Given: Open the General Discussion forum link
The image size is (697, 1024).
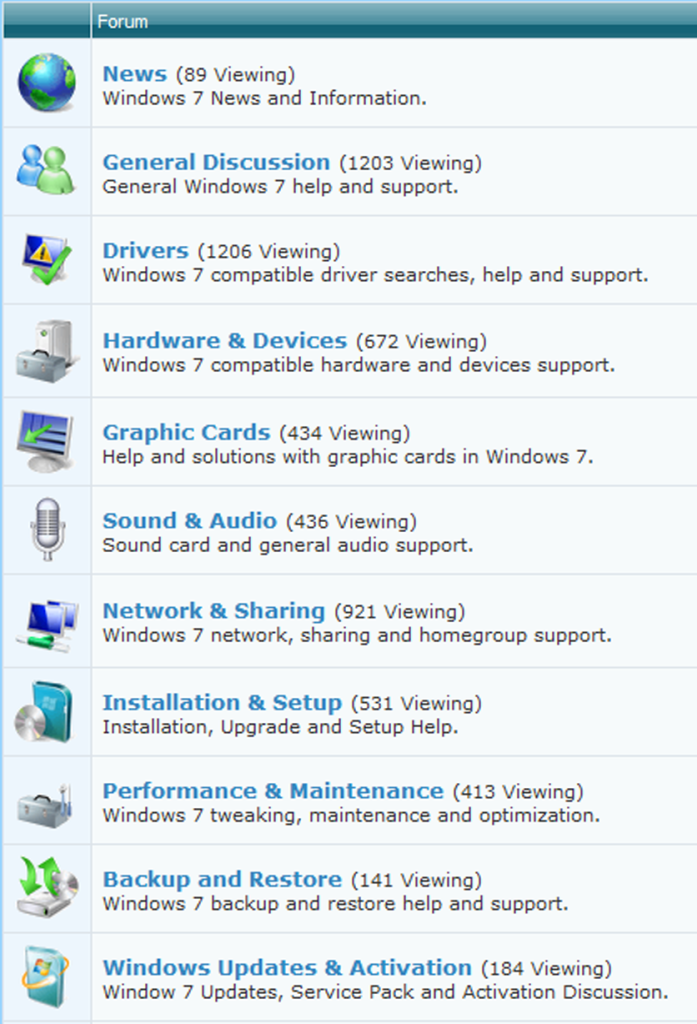Looking at the screenshot, I should 216,162.
